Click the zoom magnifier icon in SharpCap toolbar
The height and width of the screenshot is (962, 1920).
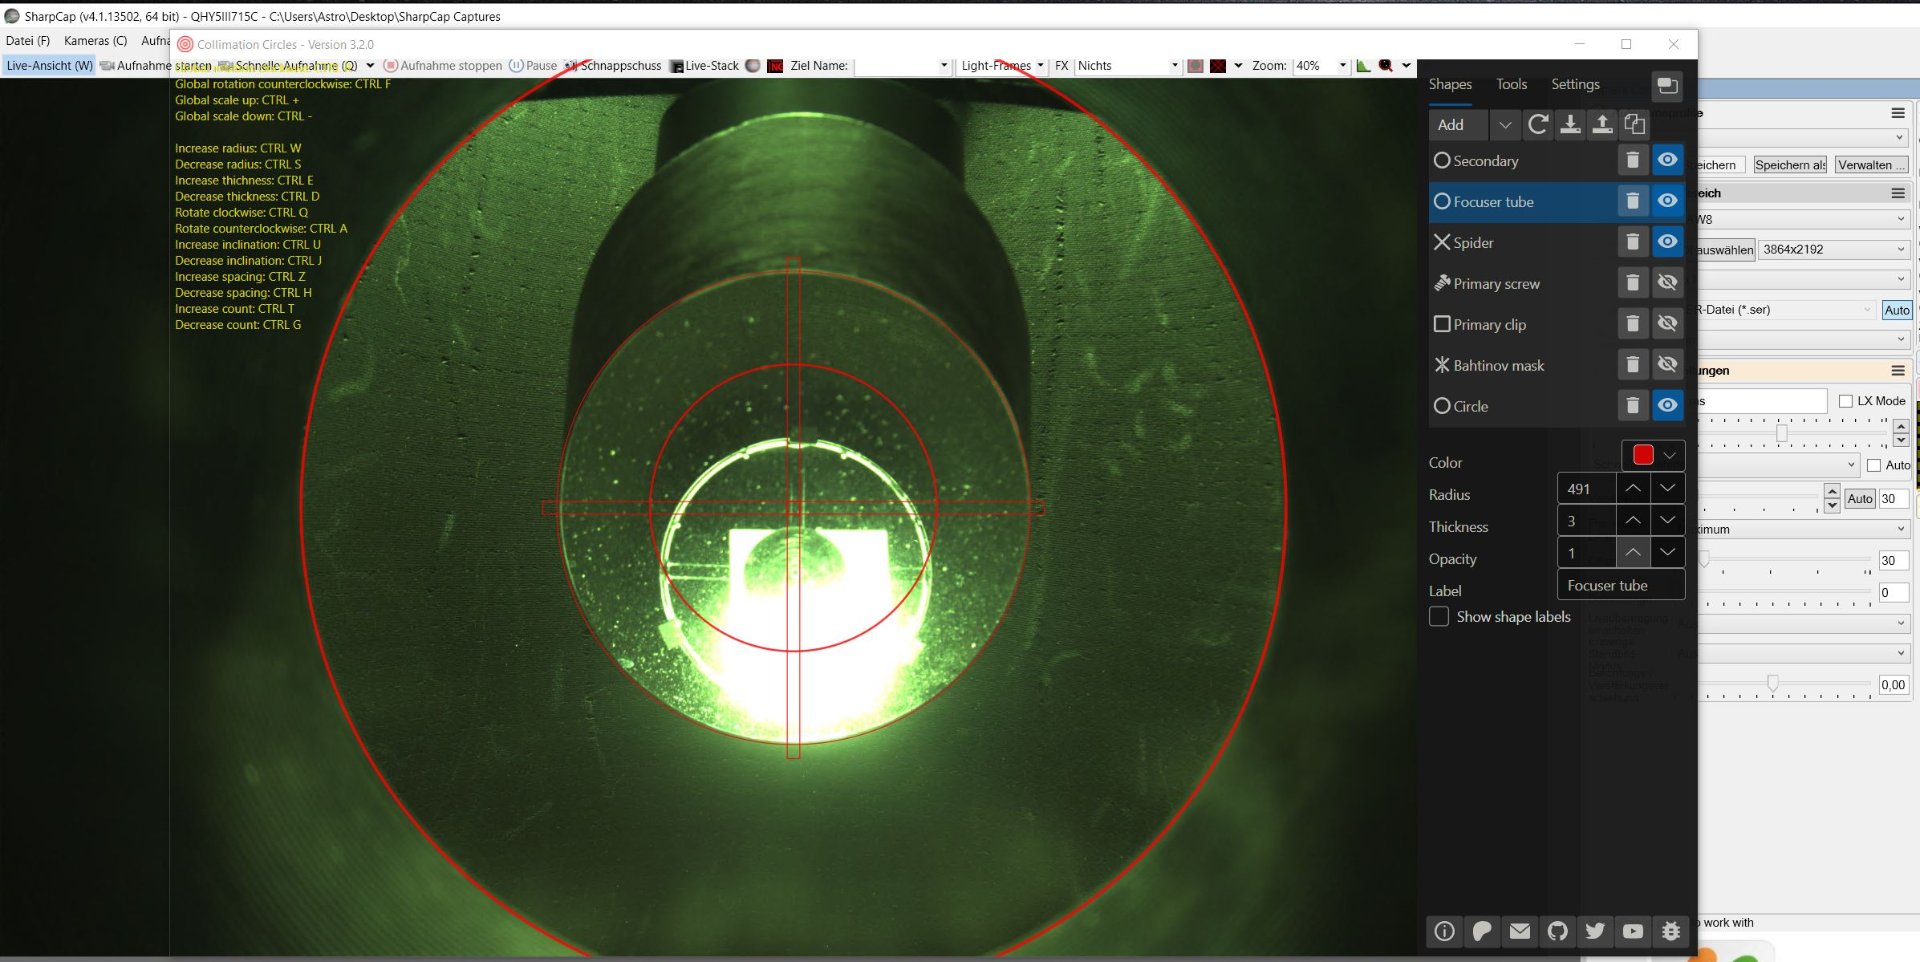point(1386,66)
